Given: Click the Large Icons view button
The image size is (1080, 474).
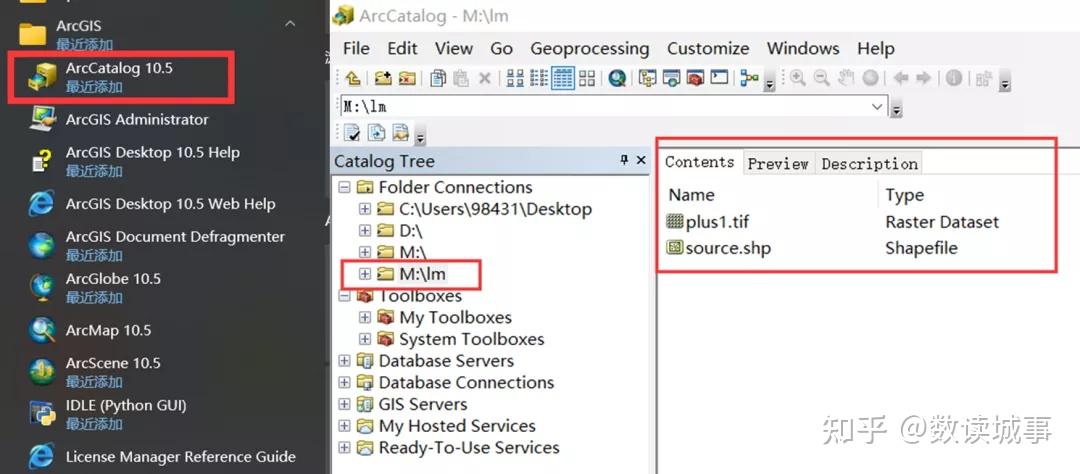Looking at the screenshot, I should coord(515,78).
